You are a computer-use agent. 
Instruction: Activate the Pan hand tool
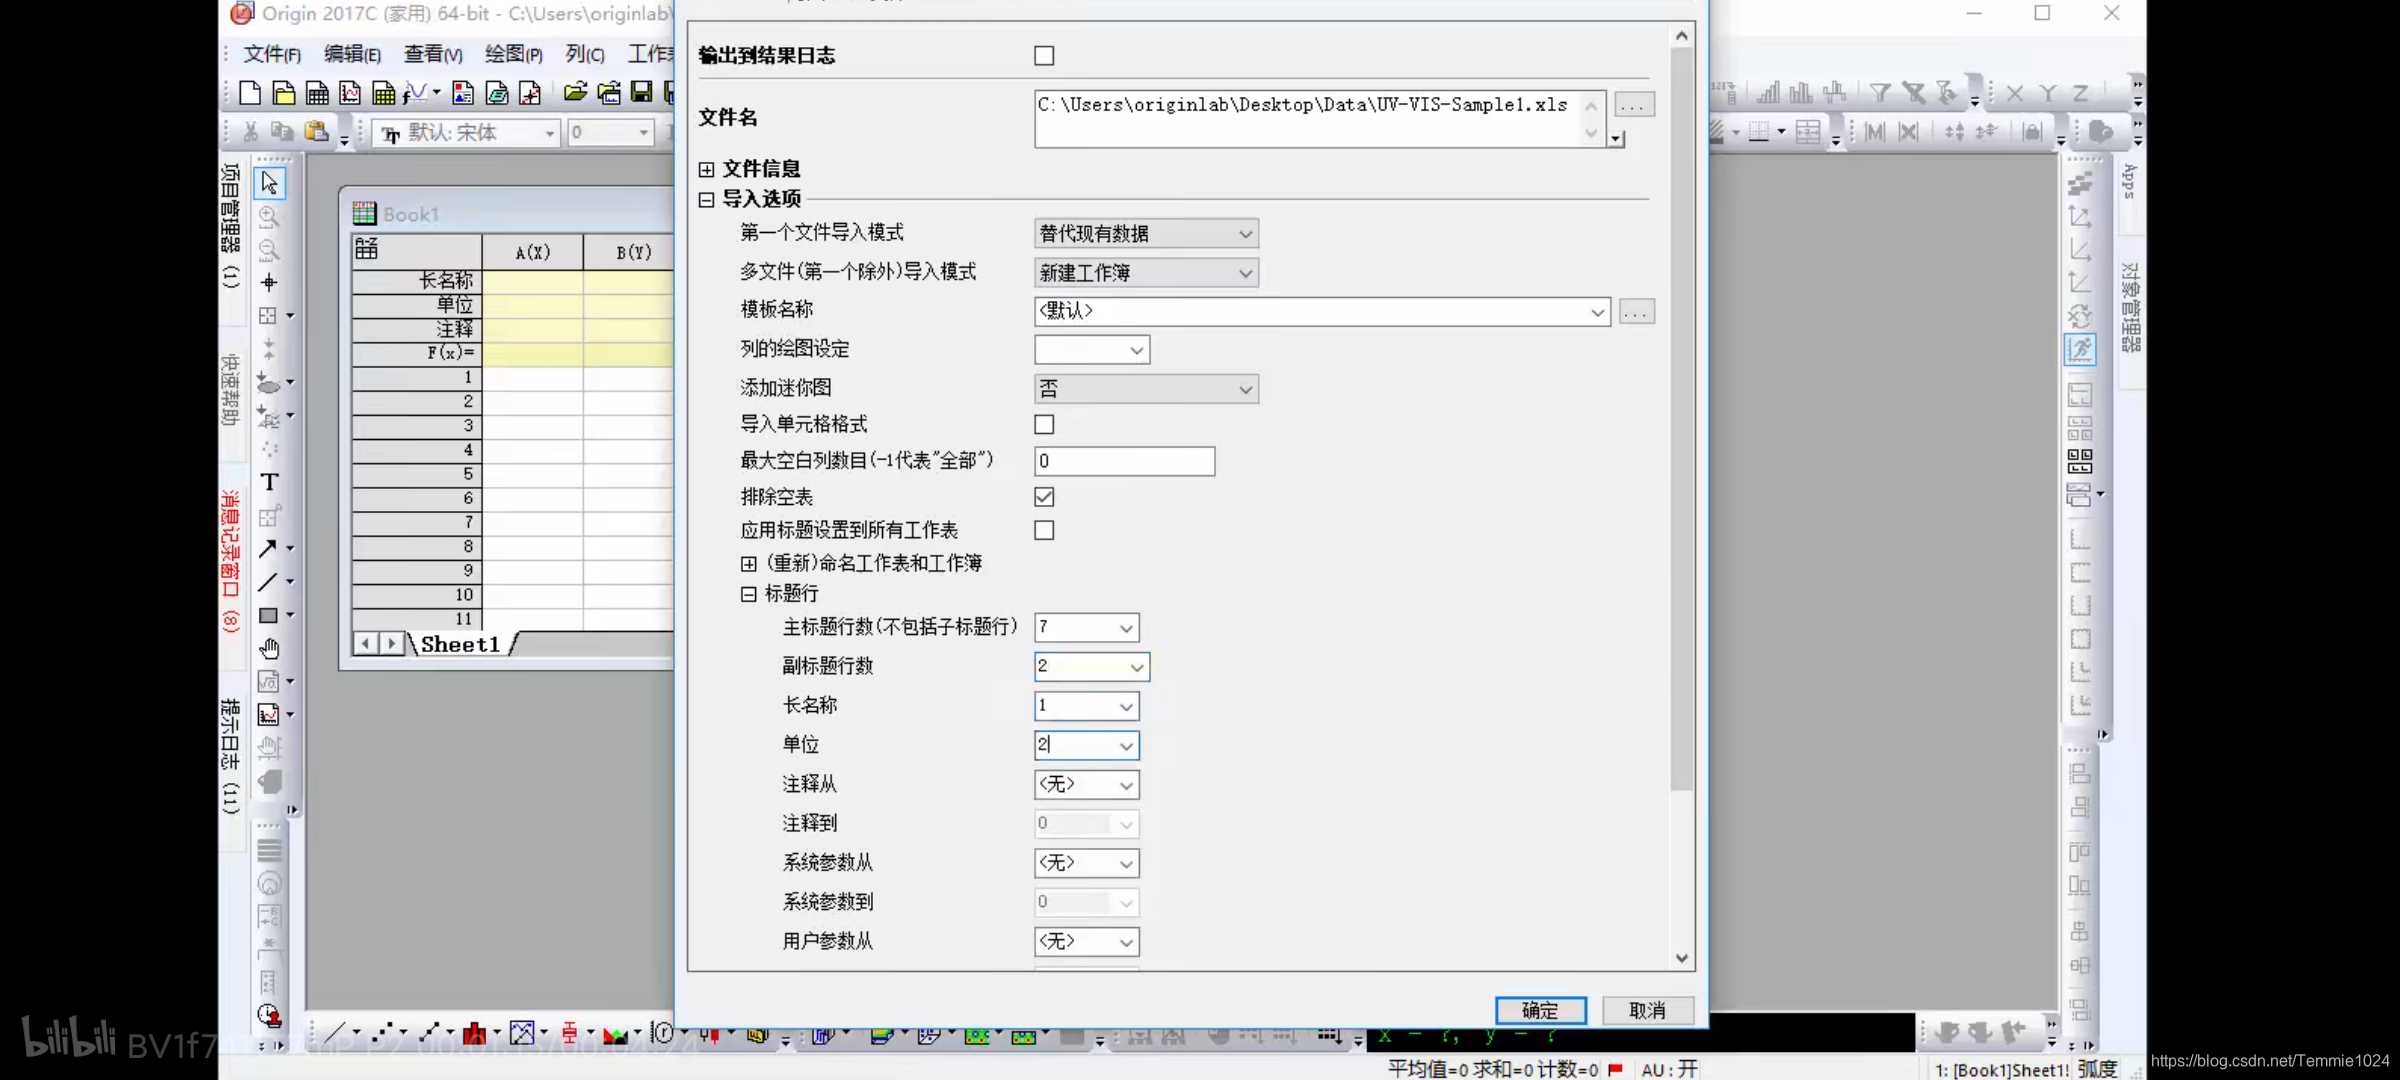[269, 649]
